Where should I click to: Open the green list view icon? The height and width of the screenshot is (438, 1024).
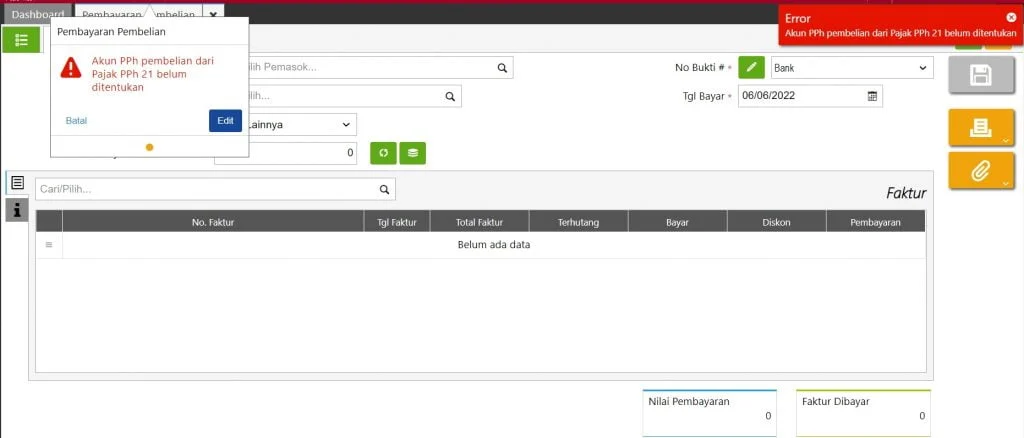(21, 39)
